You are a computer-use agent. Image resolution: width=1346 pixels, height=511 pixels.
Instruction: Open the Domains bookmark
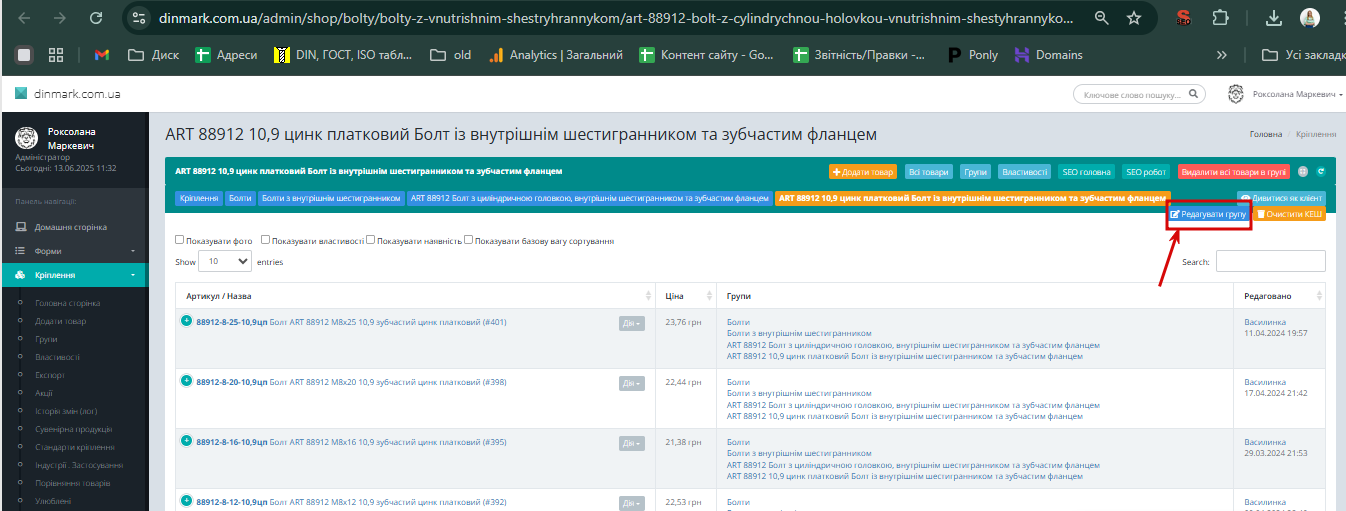(x=1048, y=55)
